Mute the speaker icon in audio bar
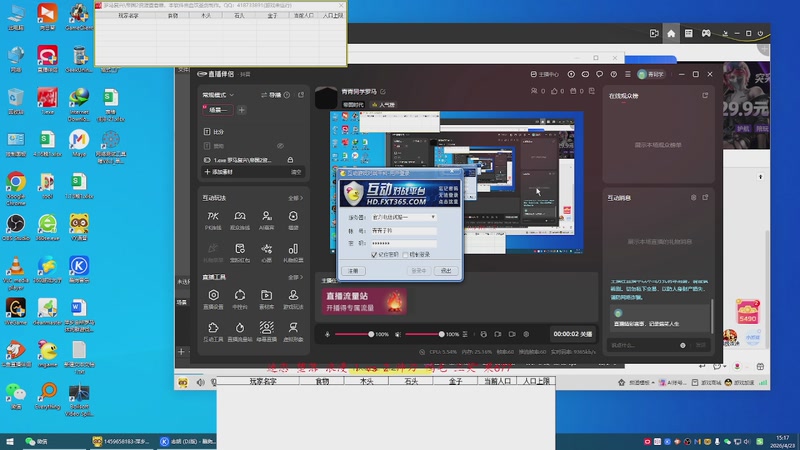The height and width of the screenshot is (450, 800). point(398,334)
